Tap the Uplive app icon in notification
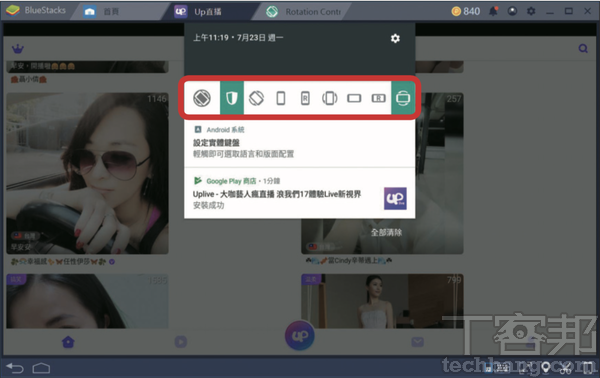Image resolution: width=600 pixels, height=378 pixels. pyautogui.click(x=395, y=198)
